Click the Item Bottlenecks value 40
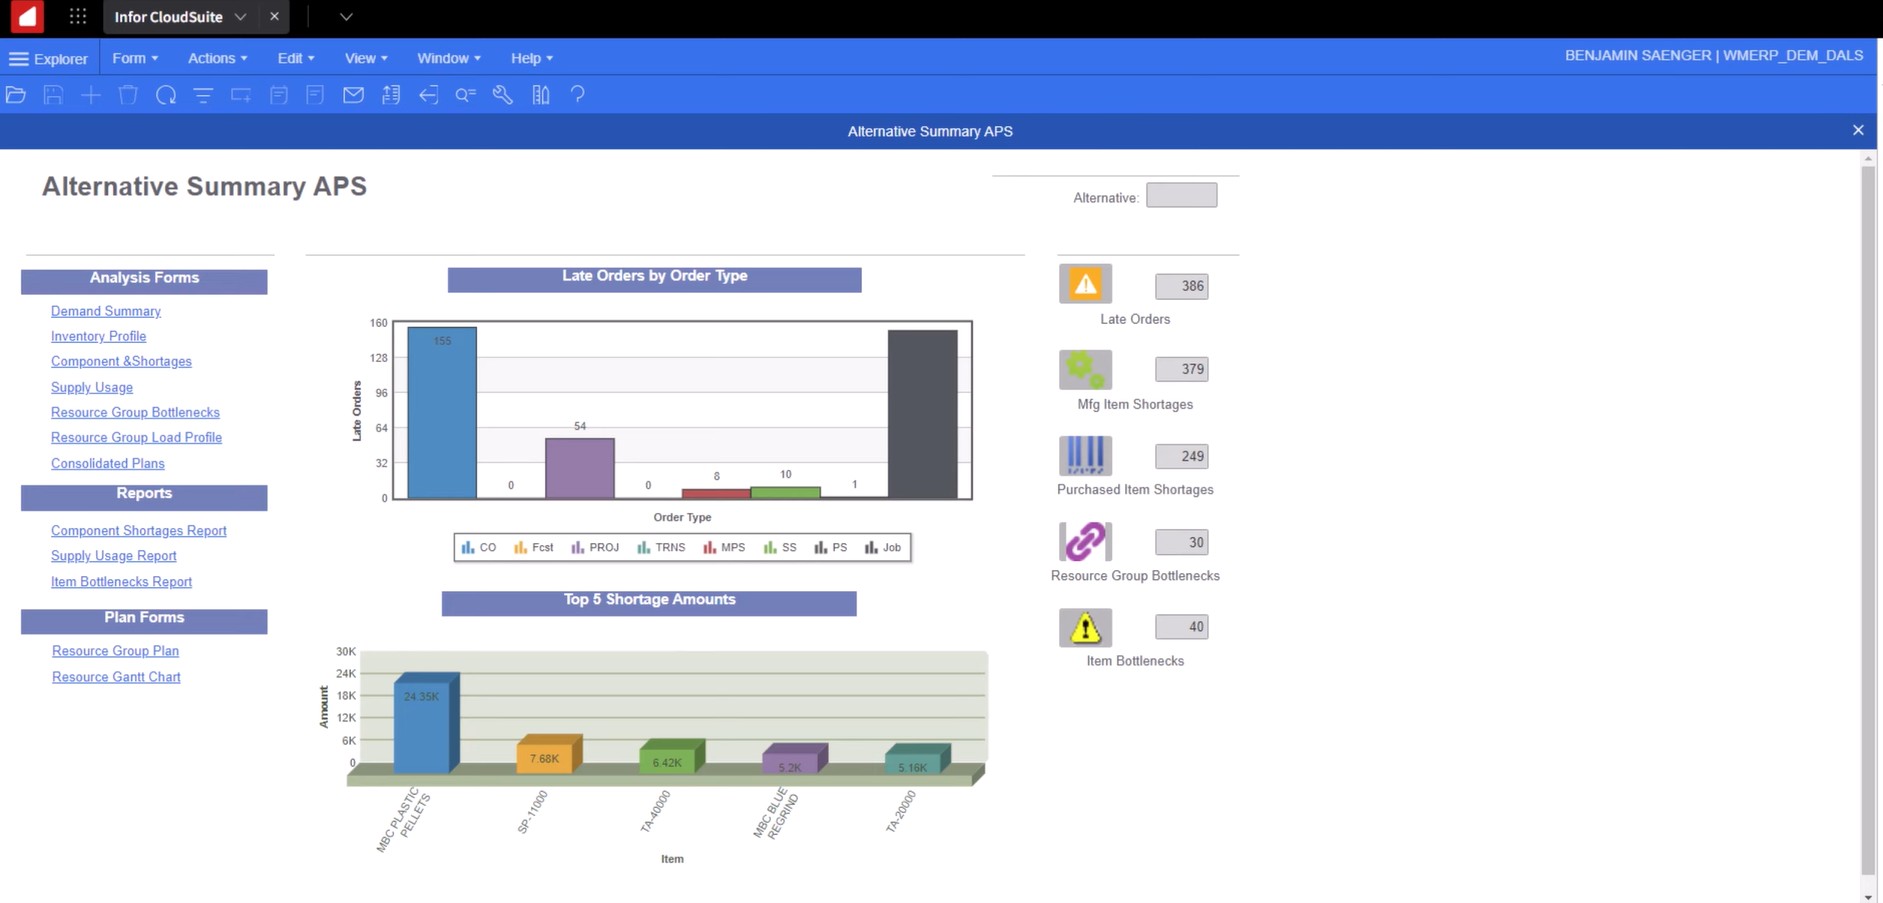This screenshot has width=1883, height=903. (x=1181, y=627)
